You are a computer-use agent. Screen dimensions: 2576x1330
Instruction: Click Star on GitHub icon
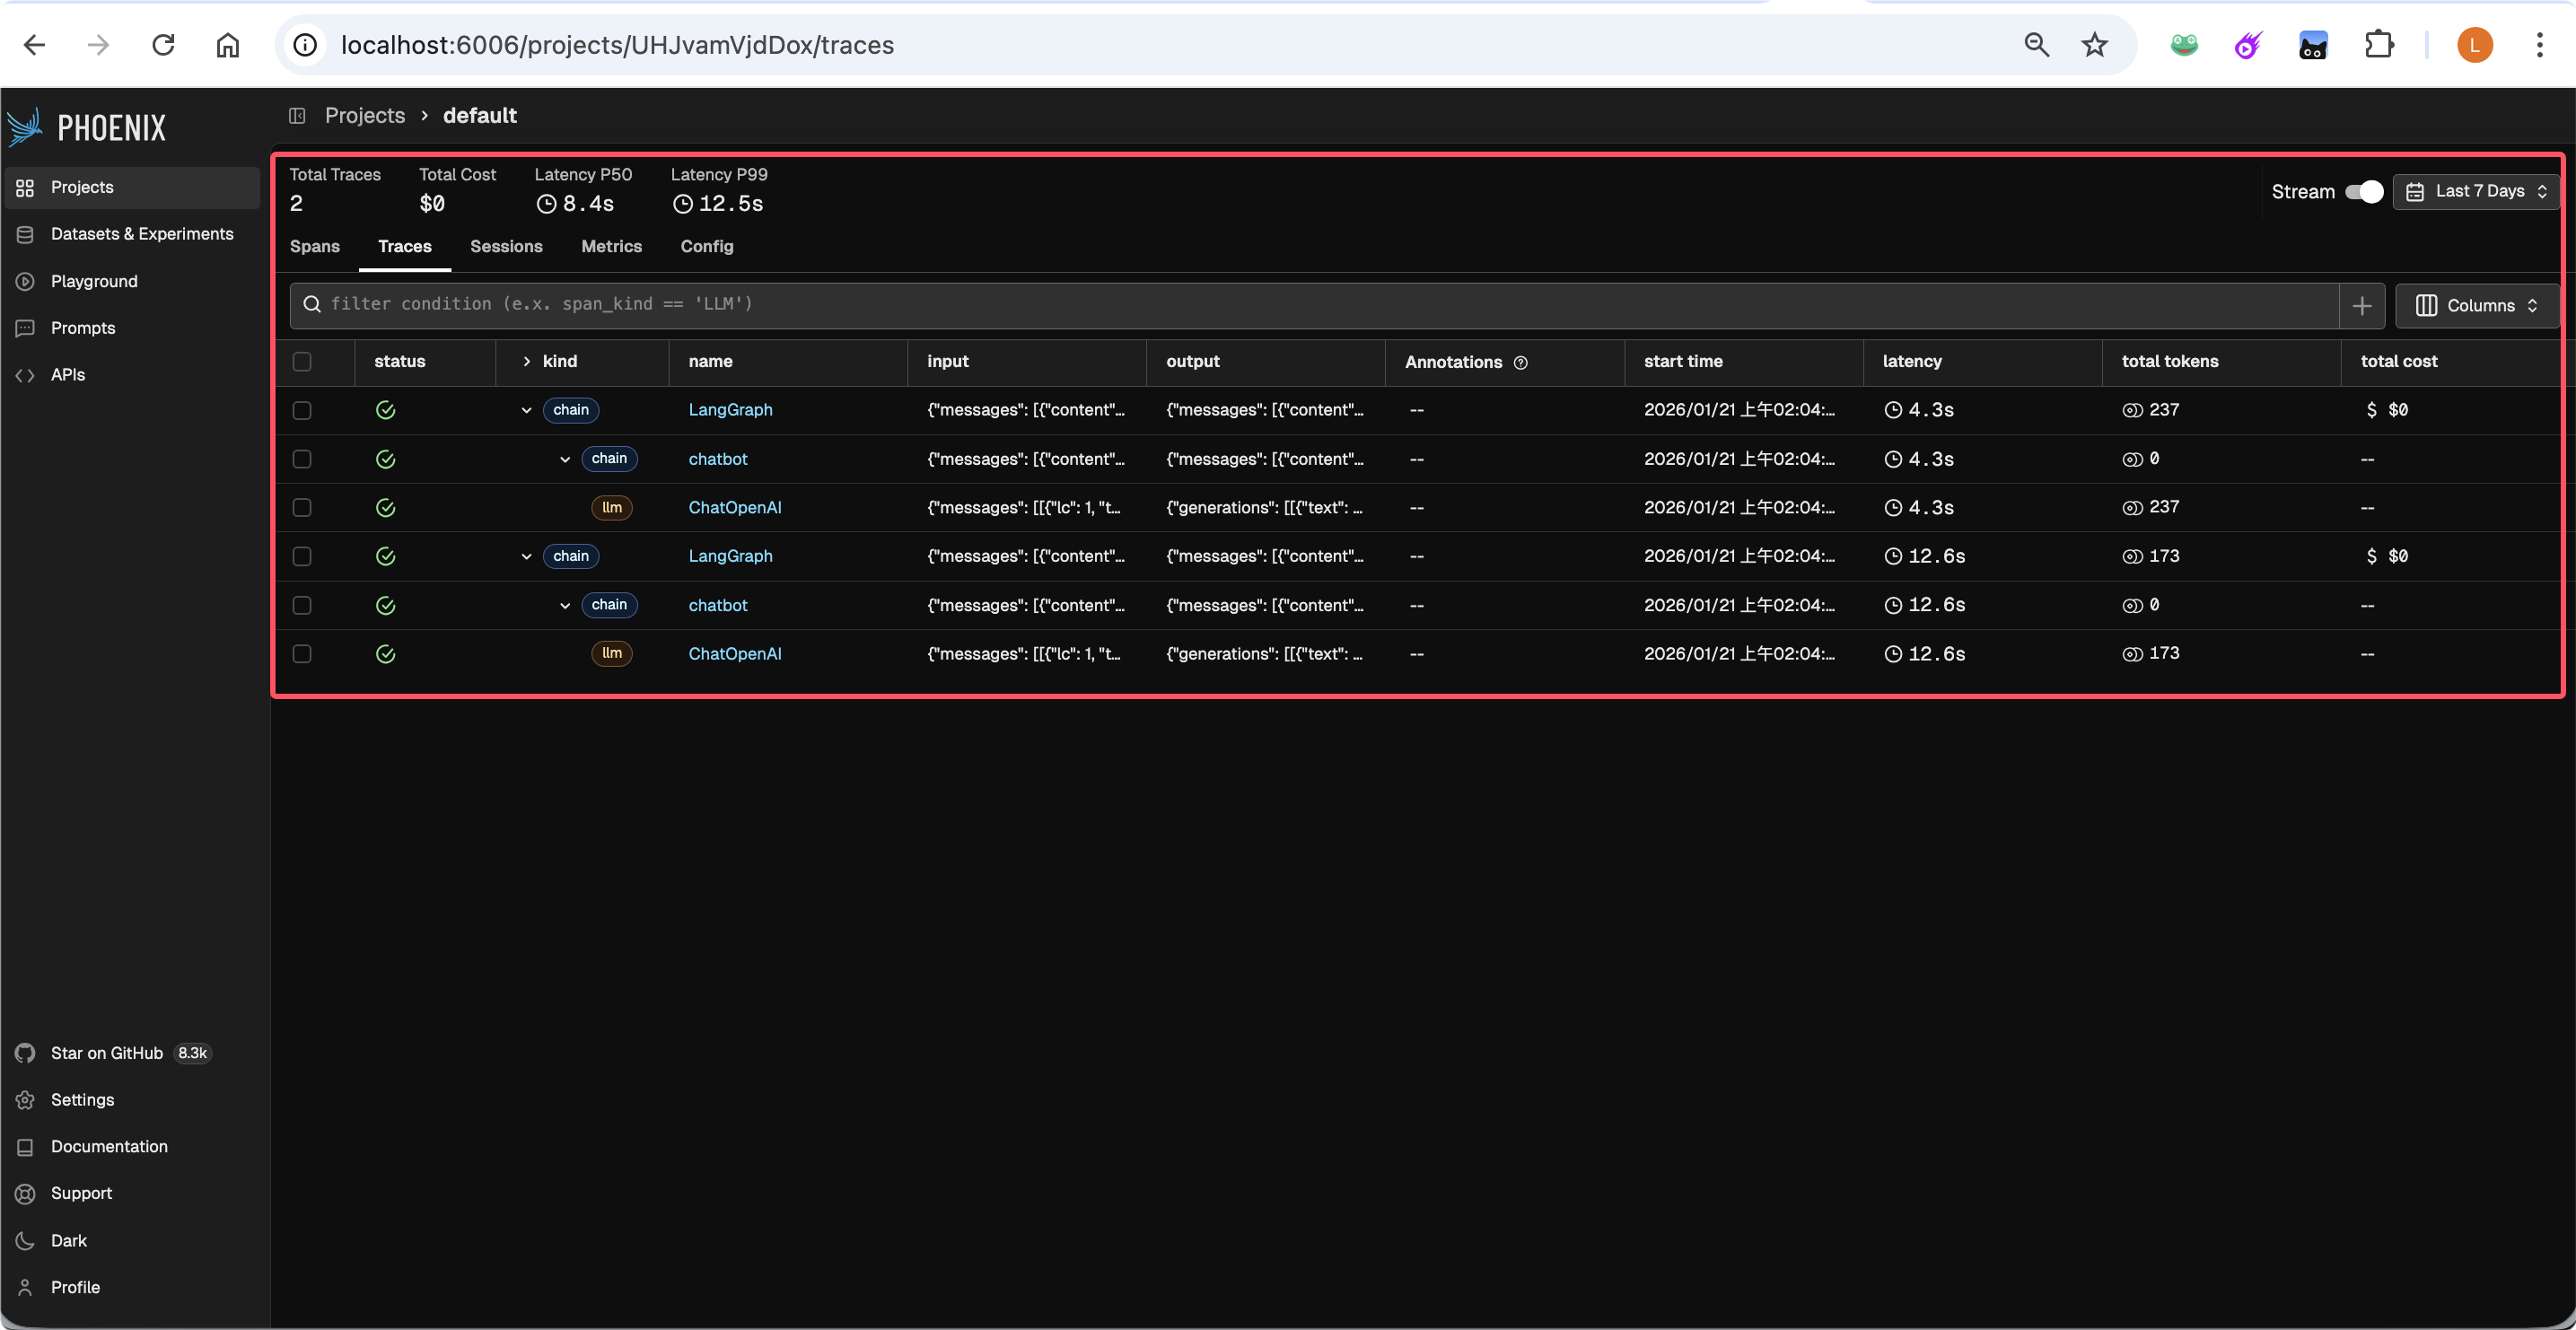[25, 1053]
